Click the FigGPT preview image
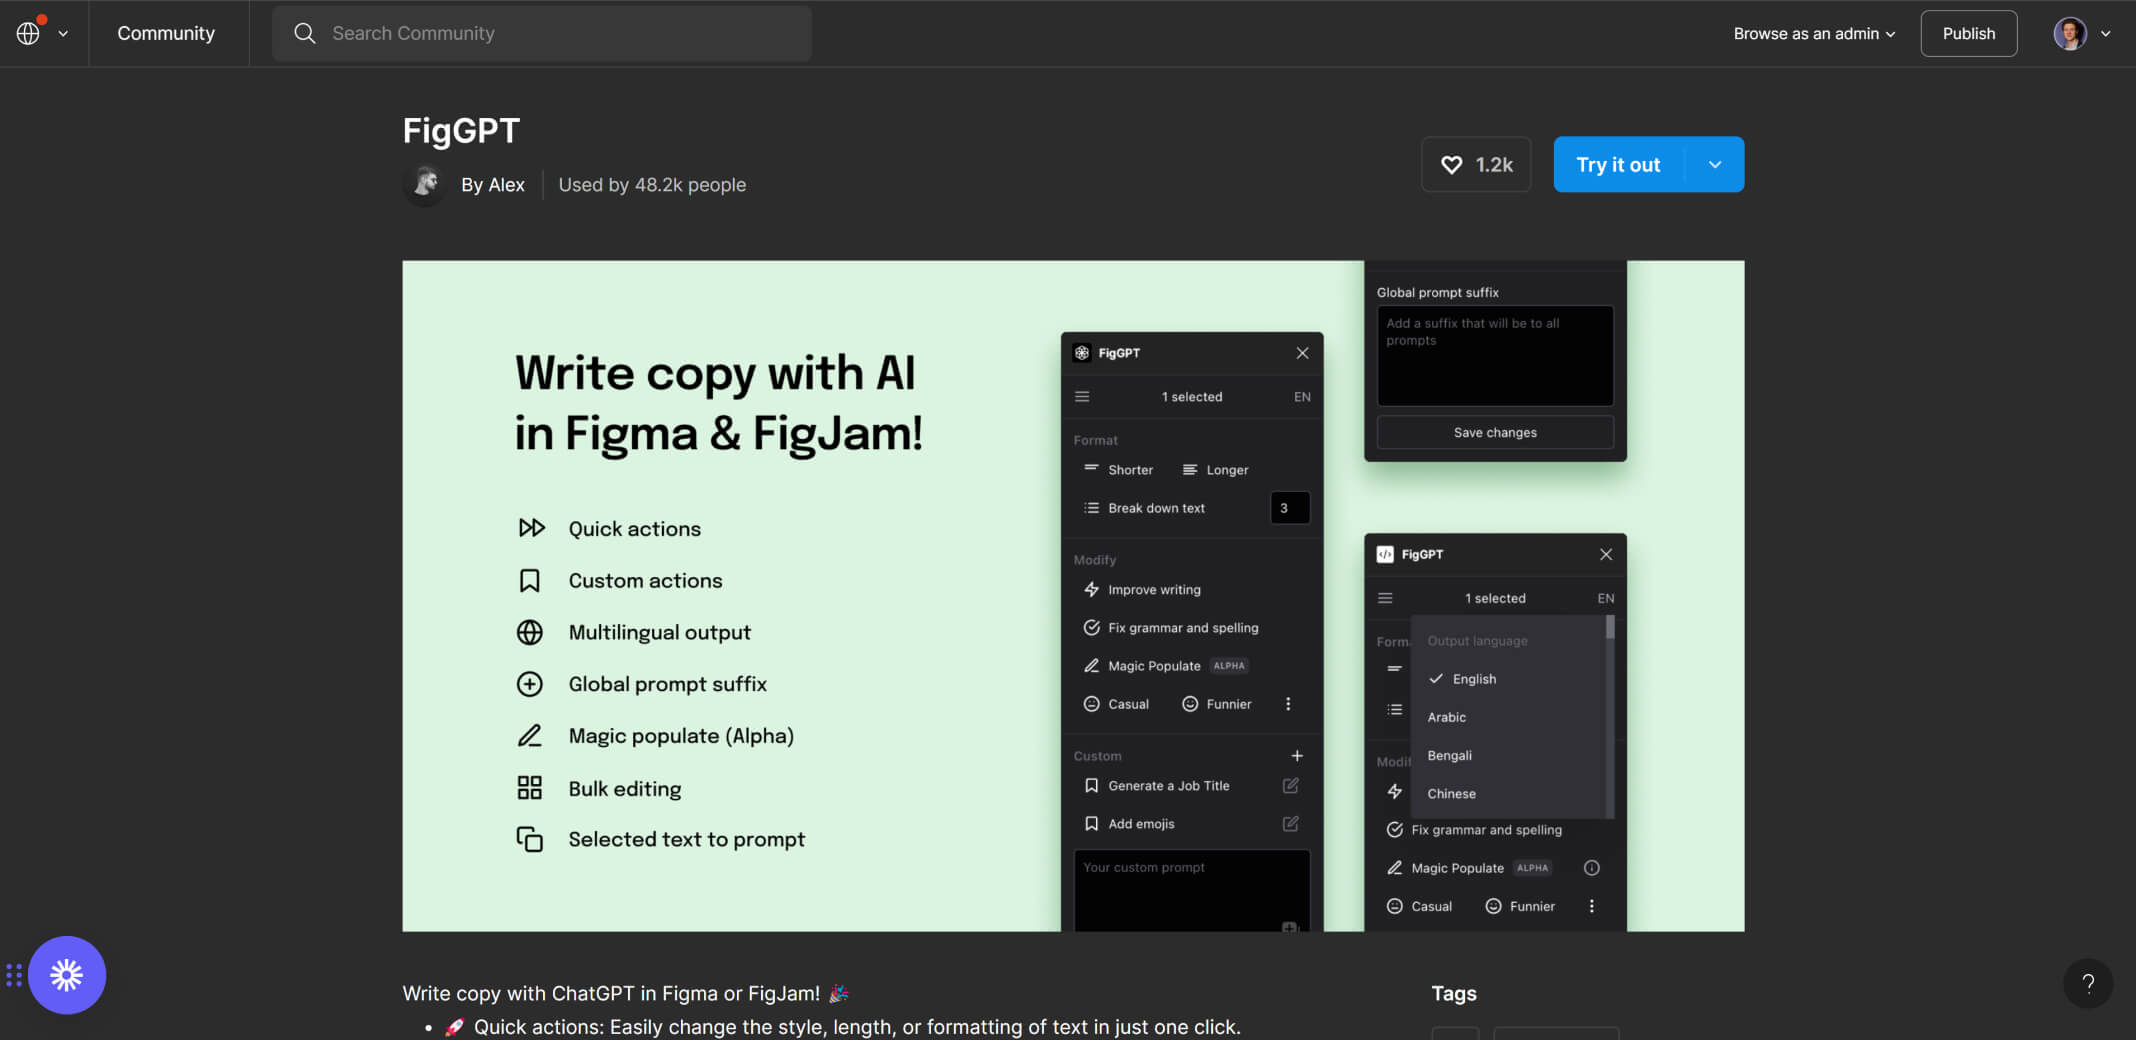This screenshot has height=1040, width=2136. click(x=1072, y=596)
